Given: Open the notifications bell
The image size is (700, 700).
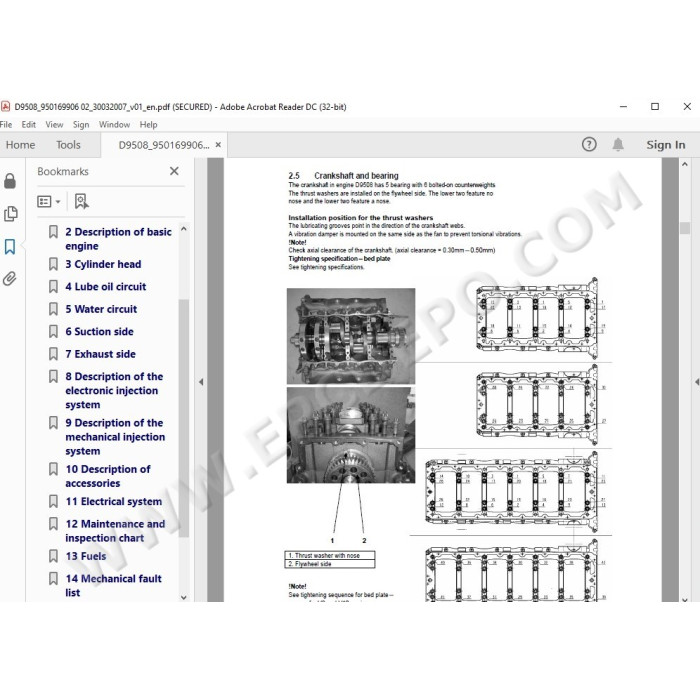Looking at the screenshot, I should 618,145.
